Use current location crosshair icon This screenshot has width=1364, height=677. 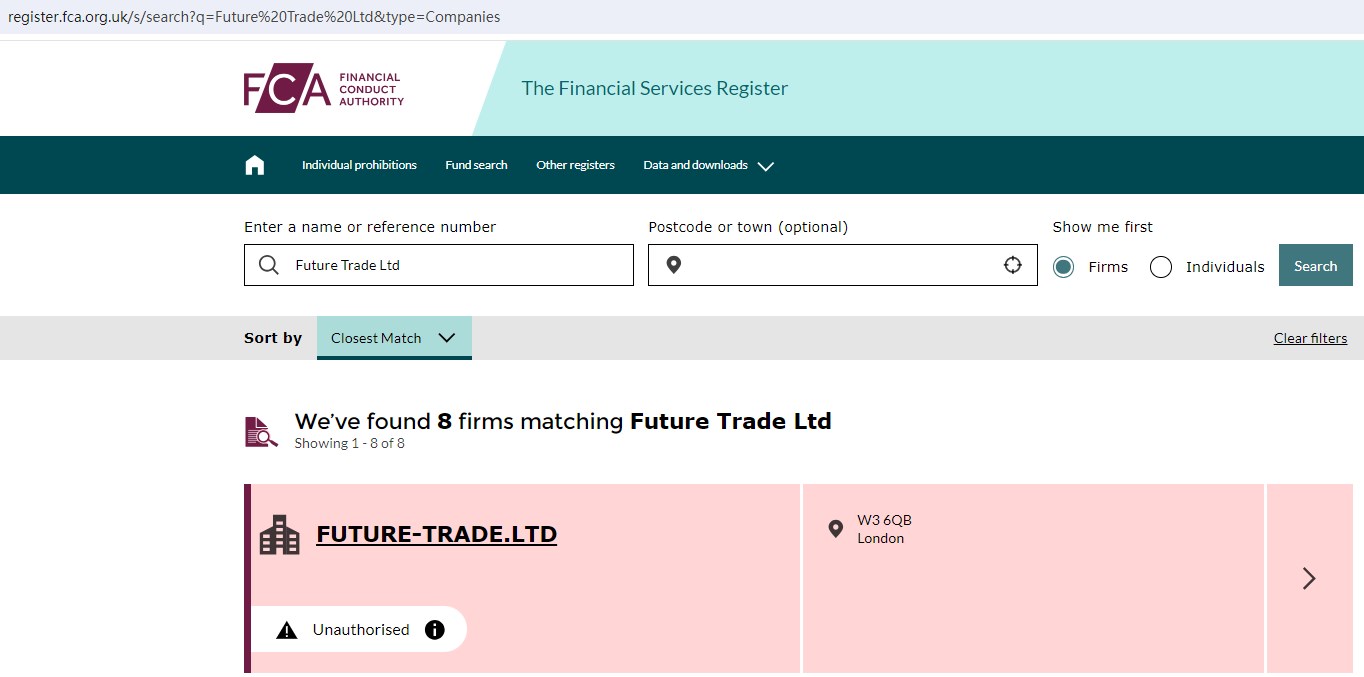coord(1012,265)
